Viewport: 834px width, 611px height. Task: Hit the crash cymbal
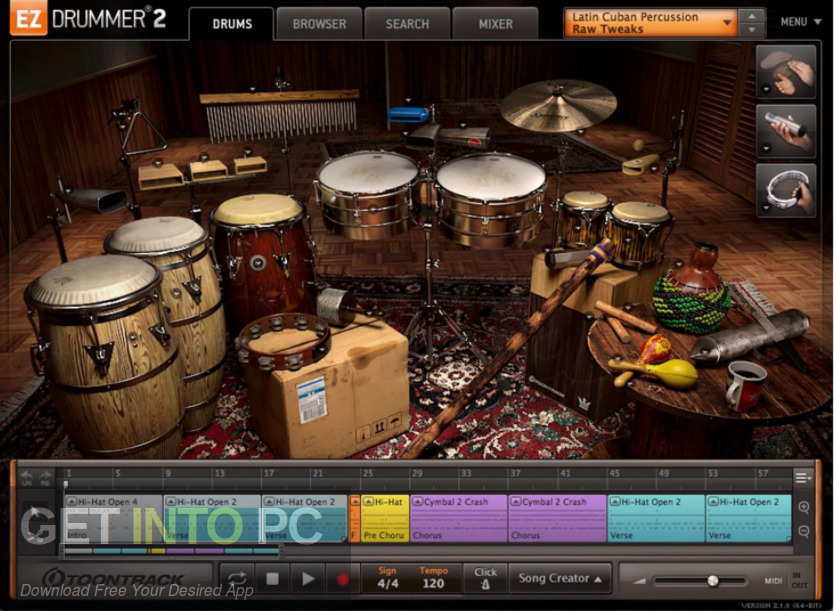point(557,105)
